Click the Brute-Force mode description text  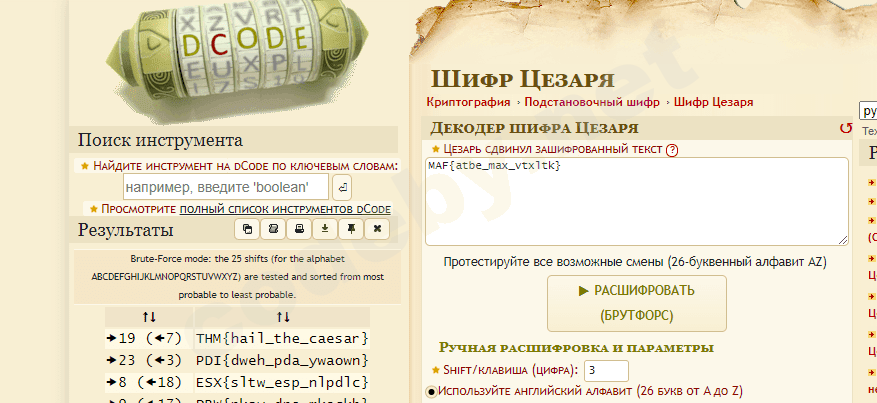click(x=238, y=277)
